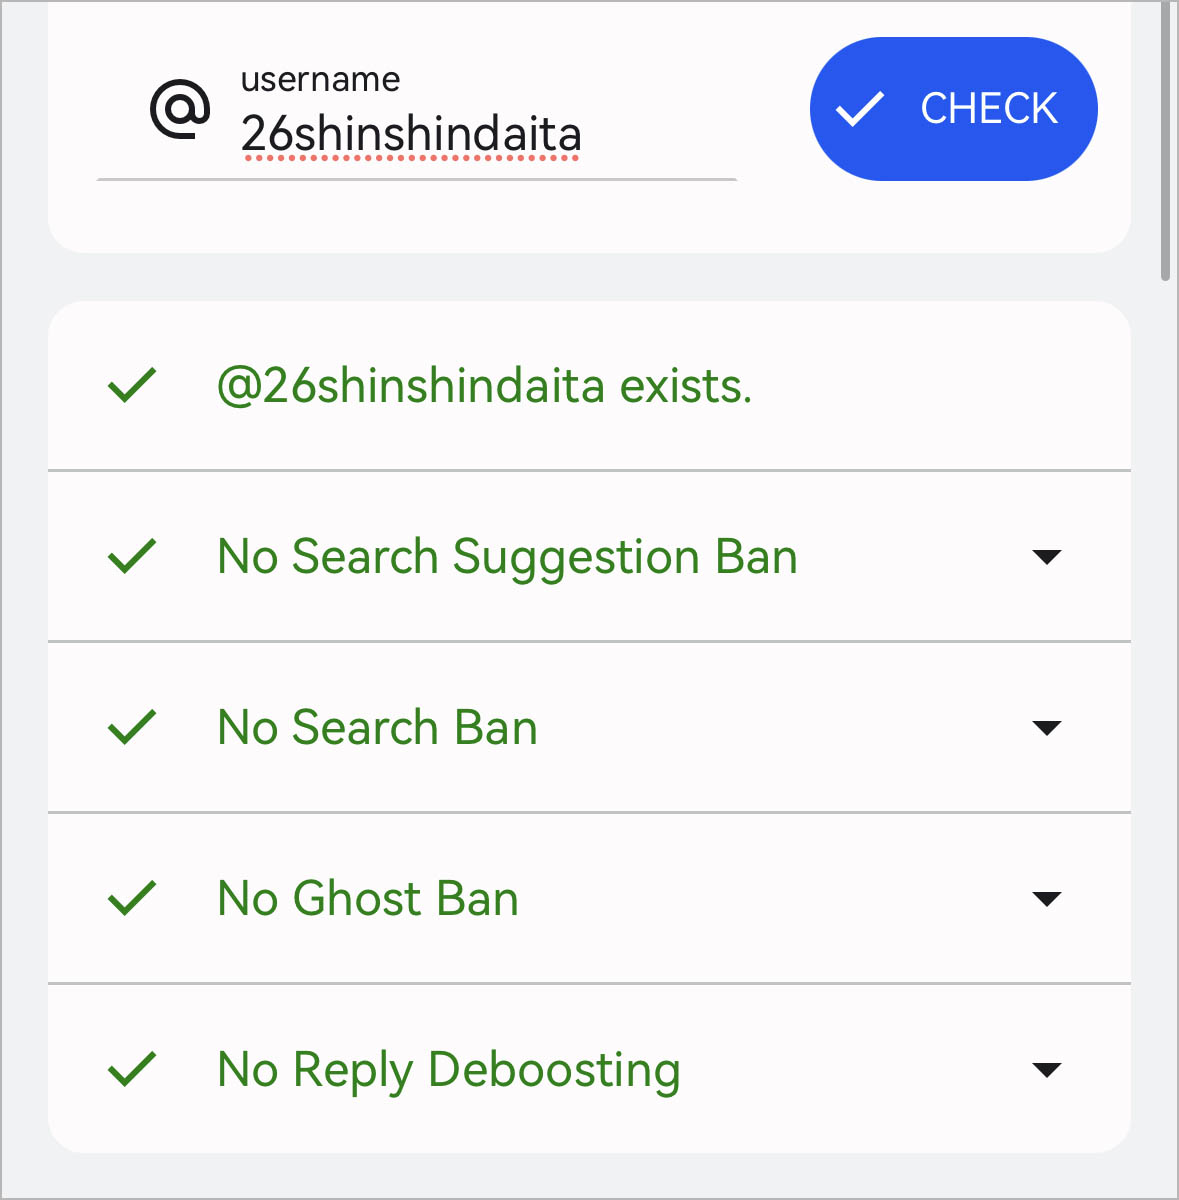
Task: Open the No Search Ban row label
Action: 377,728
